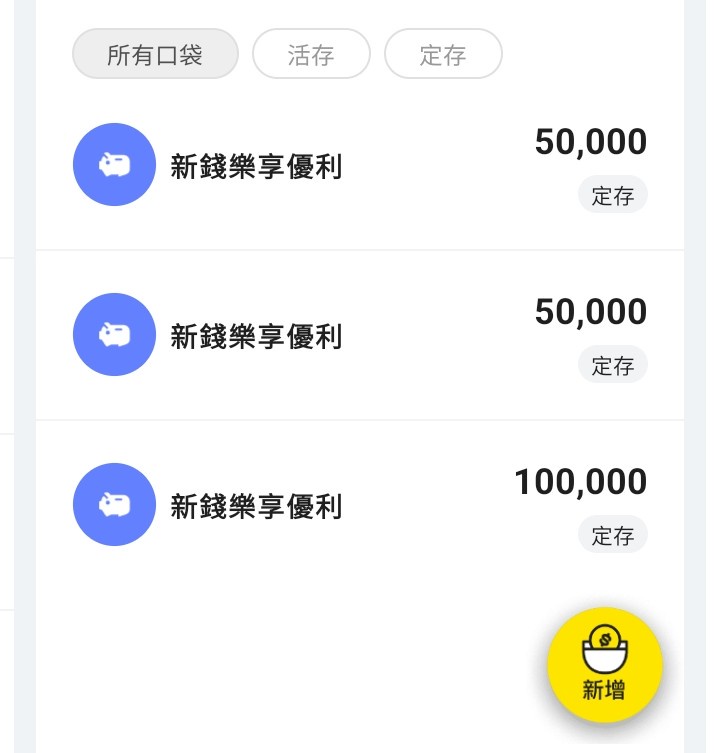This screenshot has height=753, width=720.
Task: Select the 所有口袋 filter chip
Action: (155, 54)
